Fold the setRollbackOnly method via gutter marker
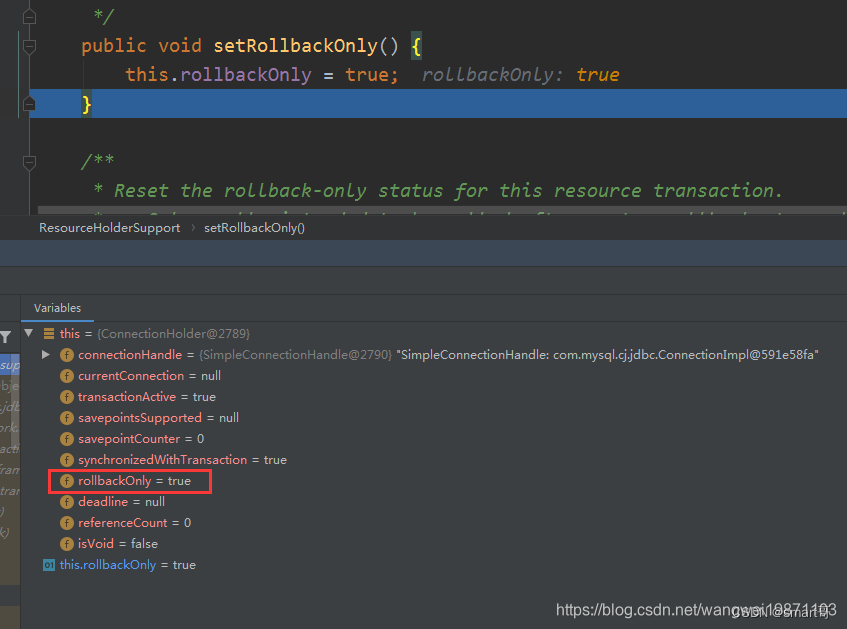This screenshot has width=847, height=629. coord(30,46)
